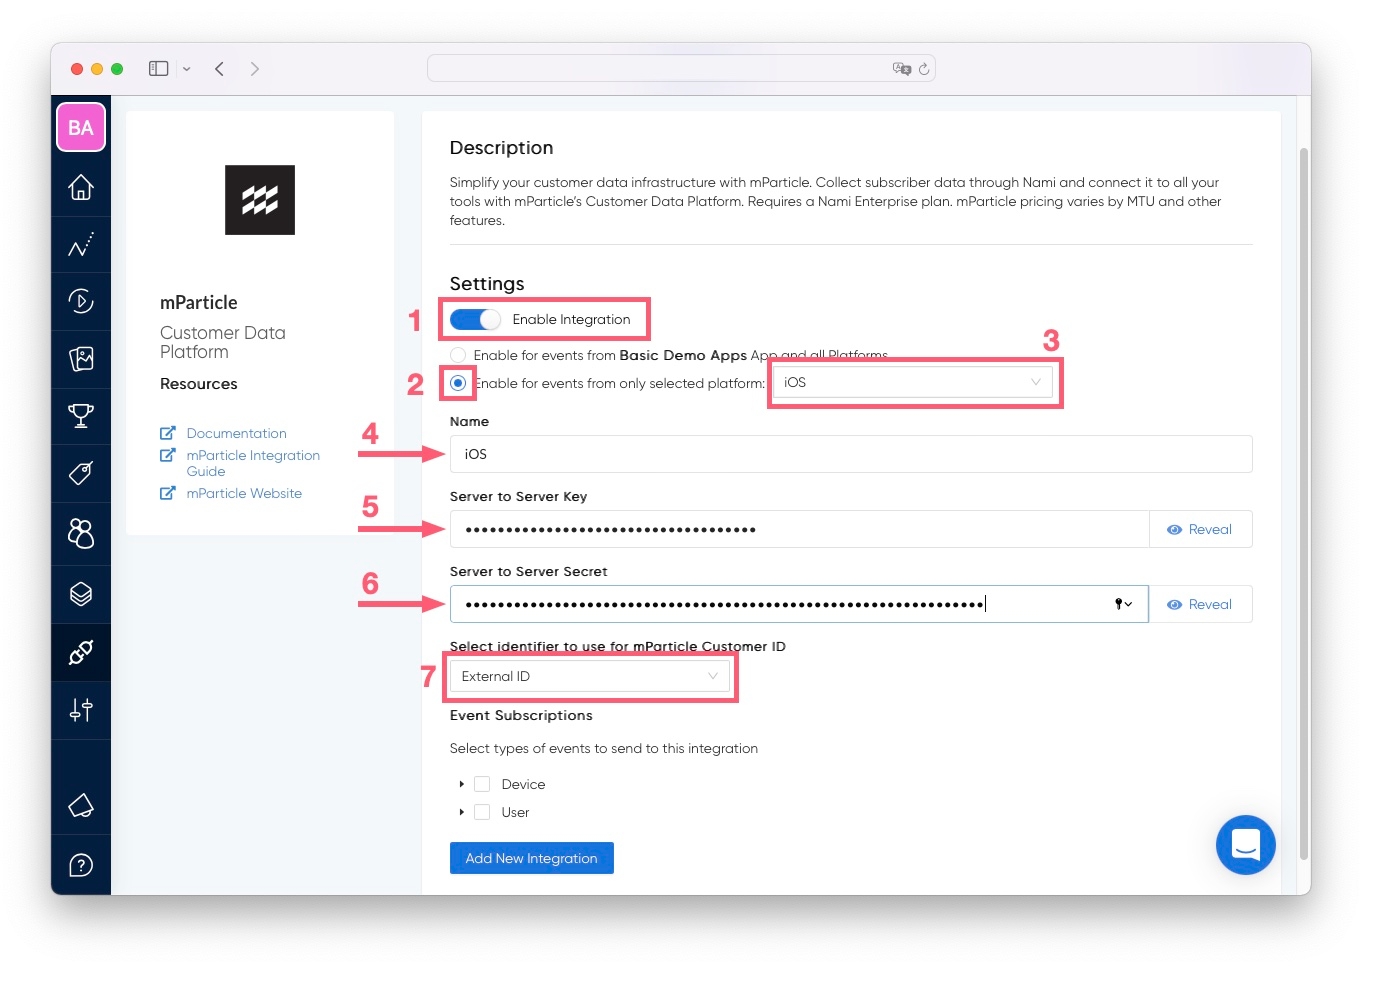Click the key icon in Server Secret field
The image size is (1383, 1000).
pos(1123,604)
